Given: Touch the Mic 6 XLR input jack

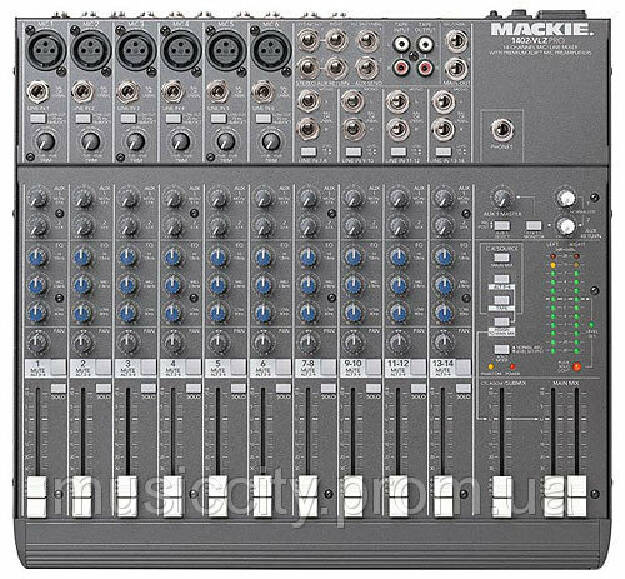Looking at the screenshot, I should 271,50.
